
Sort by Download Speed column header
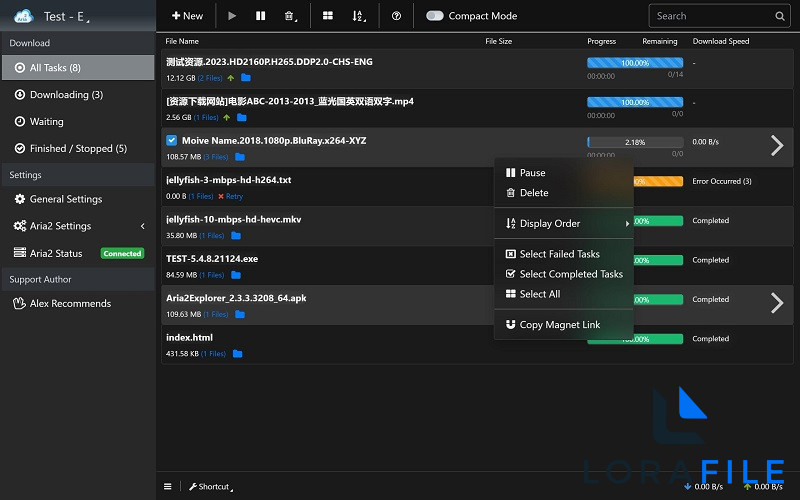[x=720, y=41]
